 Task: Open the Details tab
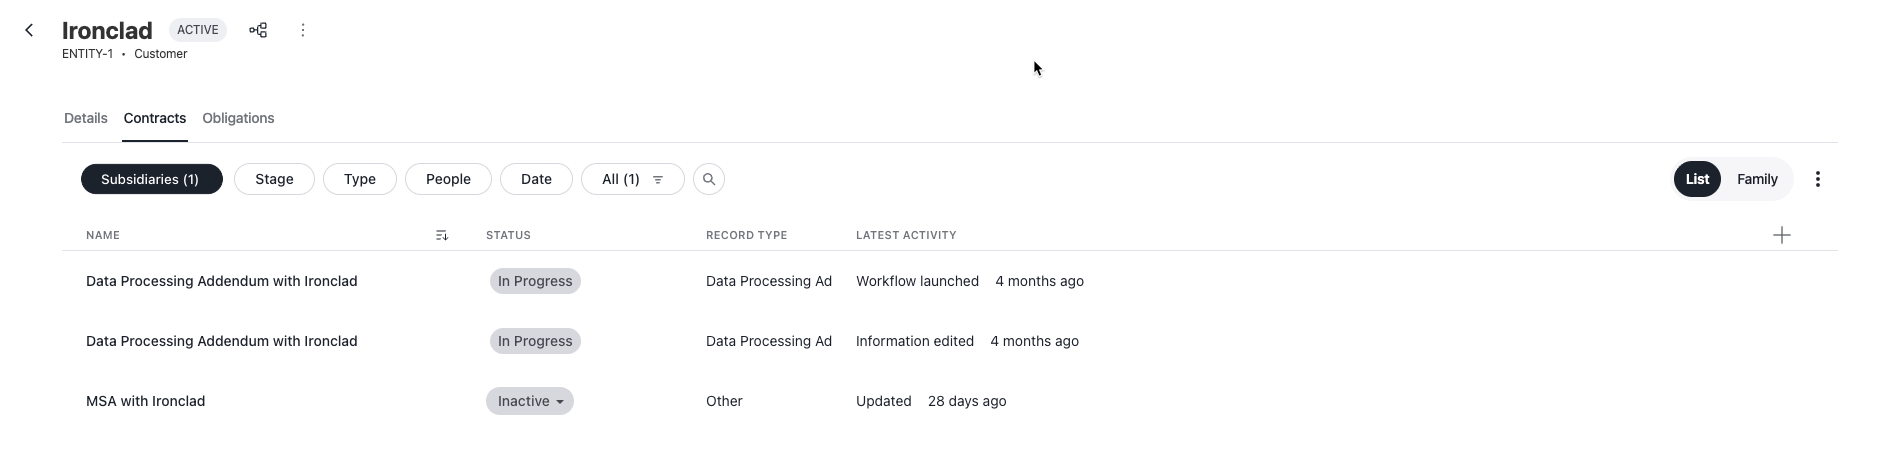click(x=86, y=118)
